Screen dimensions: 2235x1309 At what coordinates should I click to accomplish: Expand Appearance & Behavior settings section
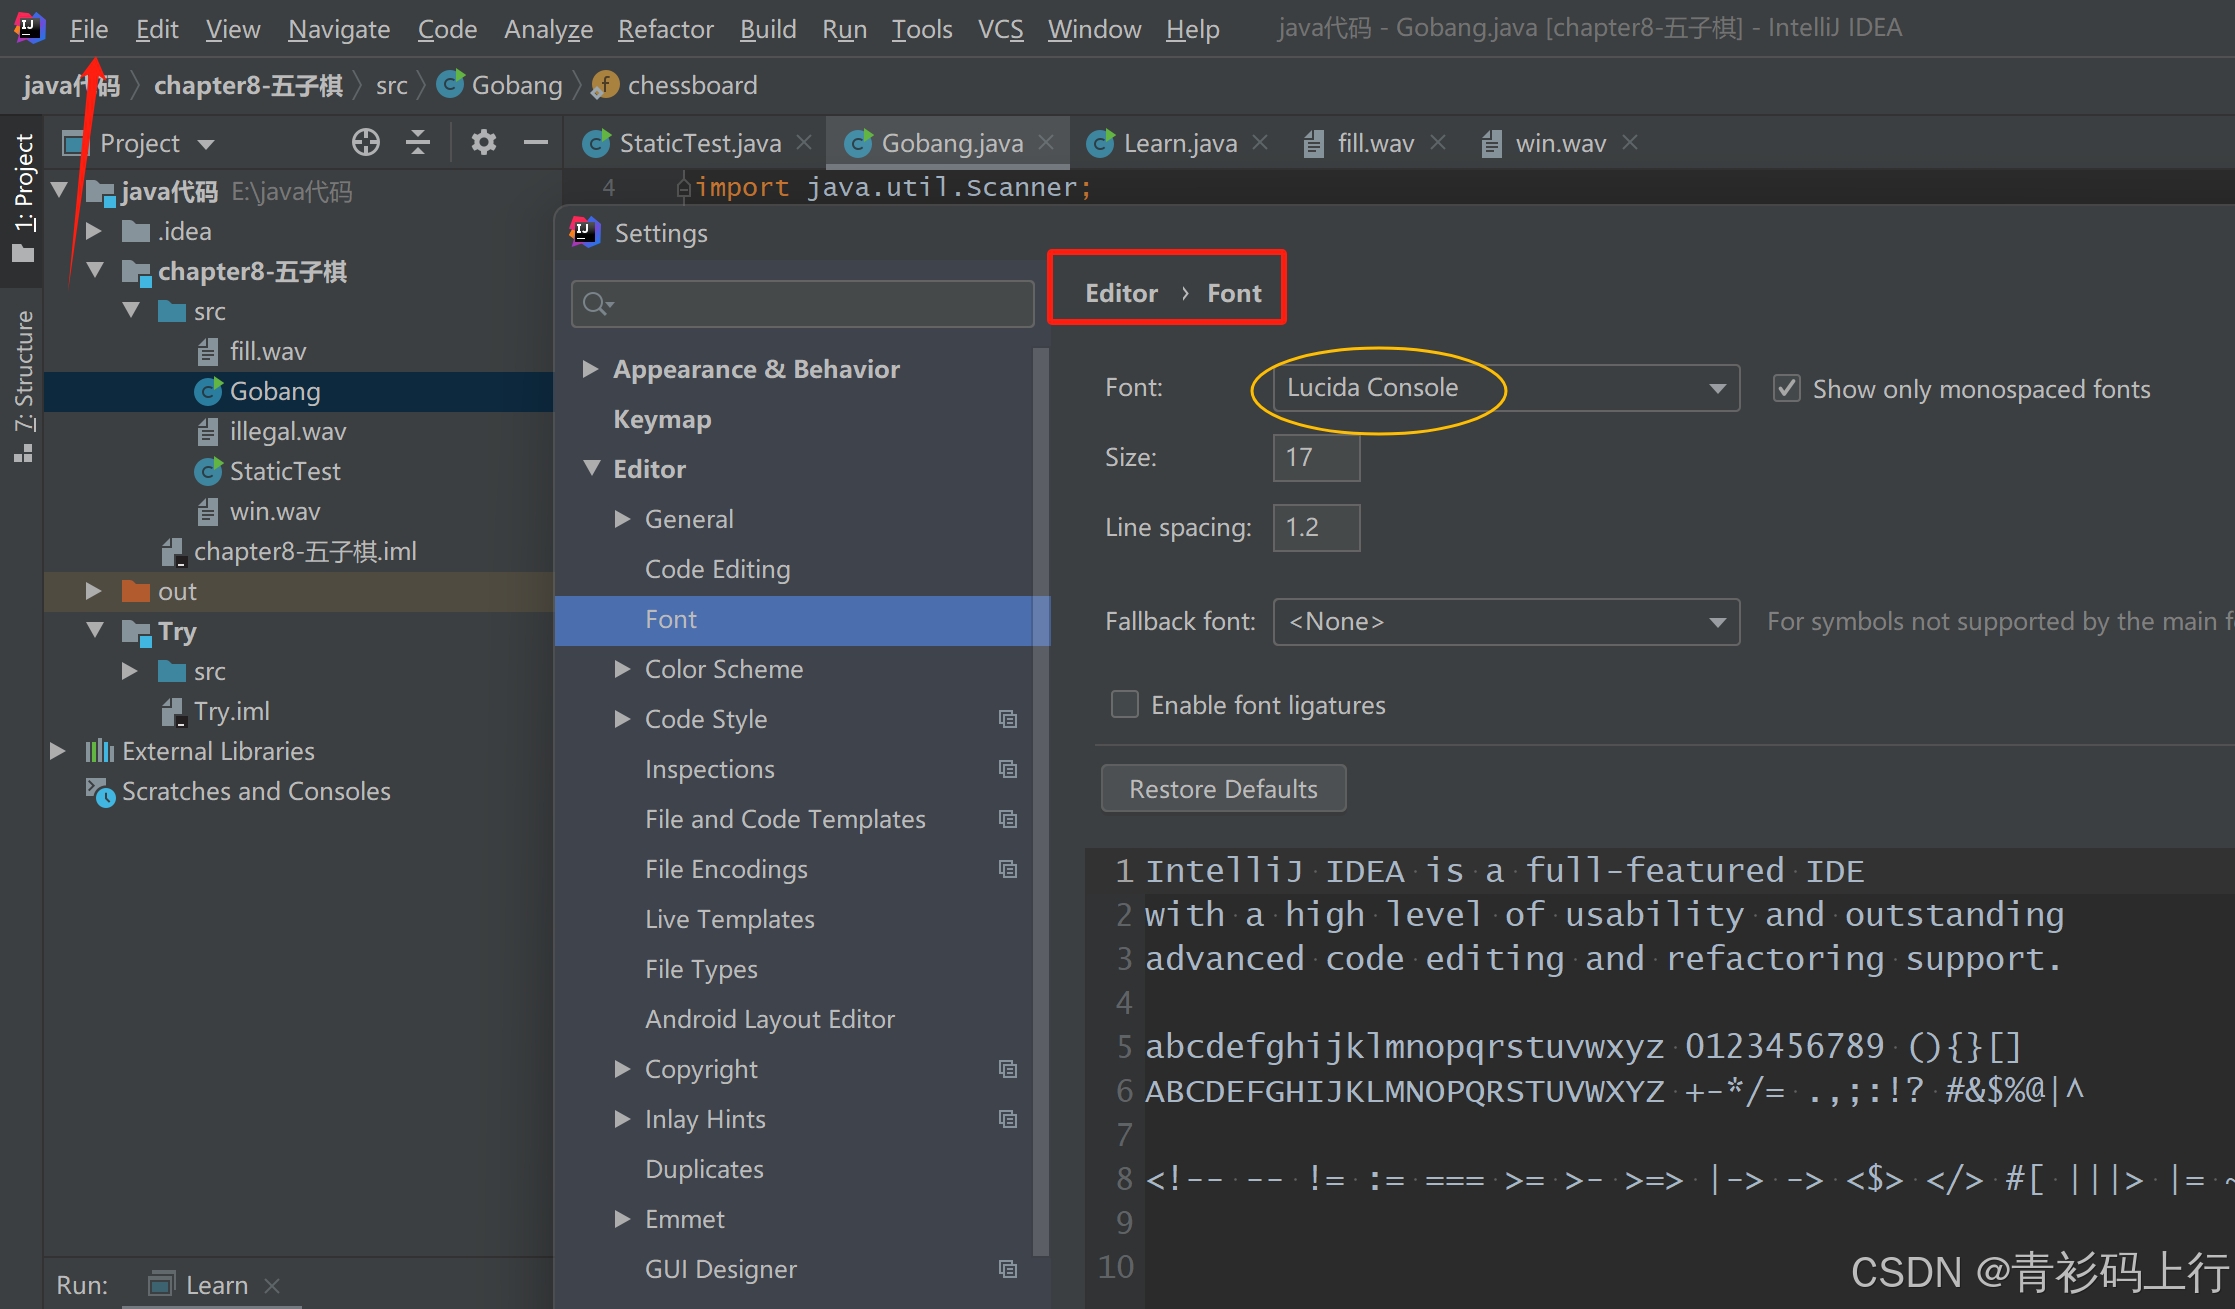click(x=590, y=369)
